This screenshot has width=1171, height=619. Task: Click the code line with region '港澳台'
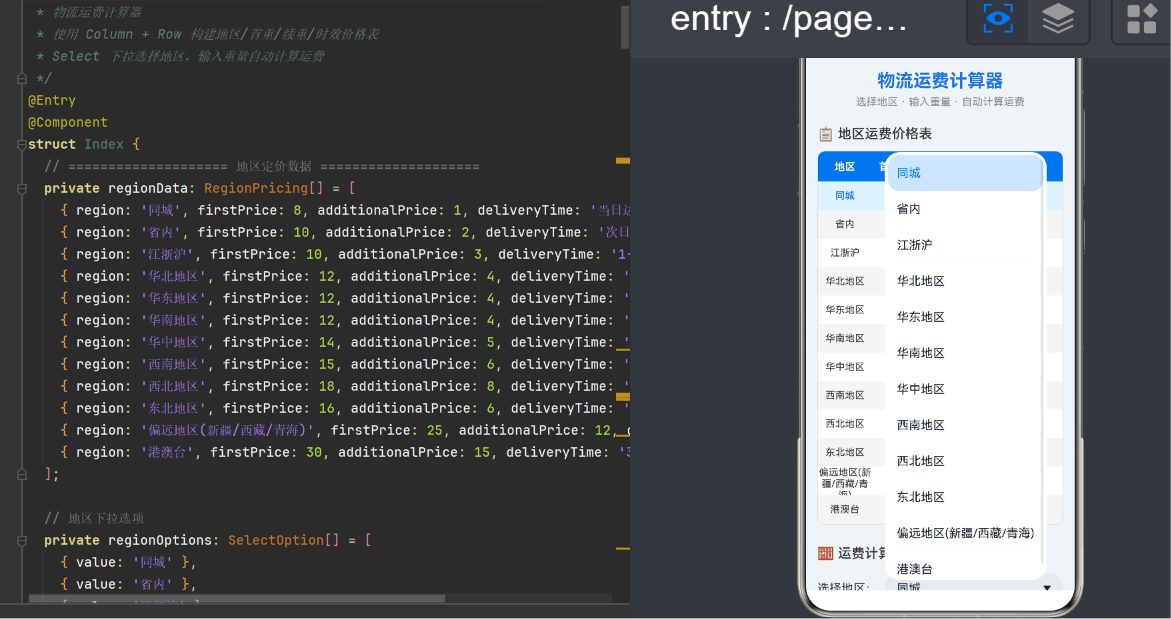click(x=345, y=452)
